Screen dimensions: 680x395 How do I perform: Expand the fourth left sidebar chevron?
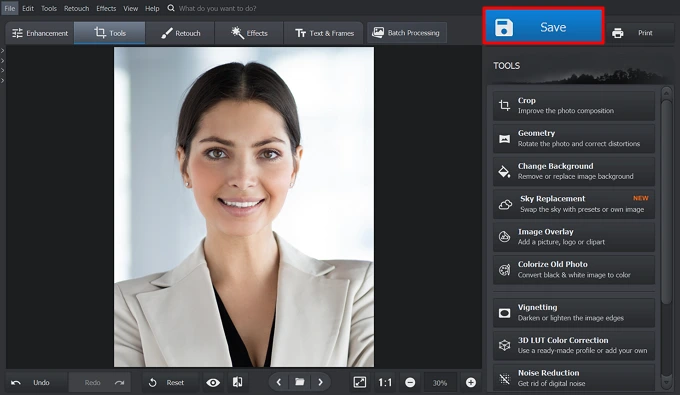click(3, 81)
